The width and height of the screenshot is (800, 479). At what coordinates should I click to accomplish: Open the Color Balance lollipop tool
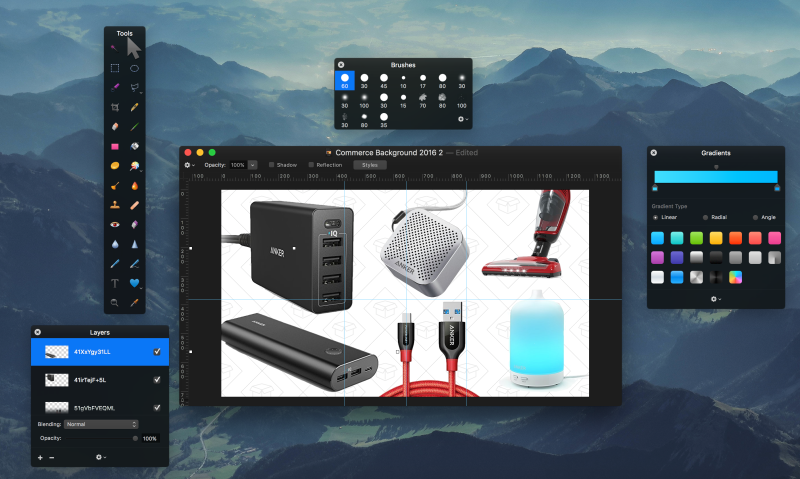point(134,166)
